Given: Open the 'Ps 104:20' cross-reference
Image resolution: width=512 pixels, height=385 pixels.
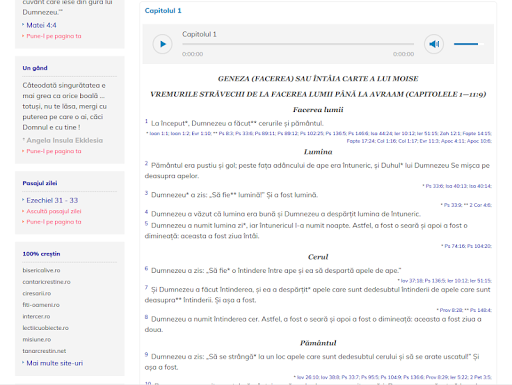Looking at the screenshot, I should coord(479,246).
